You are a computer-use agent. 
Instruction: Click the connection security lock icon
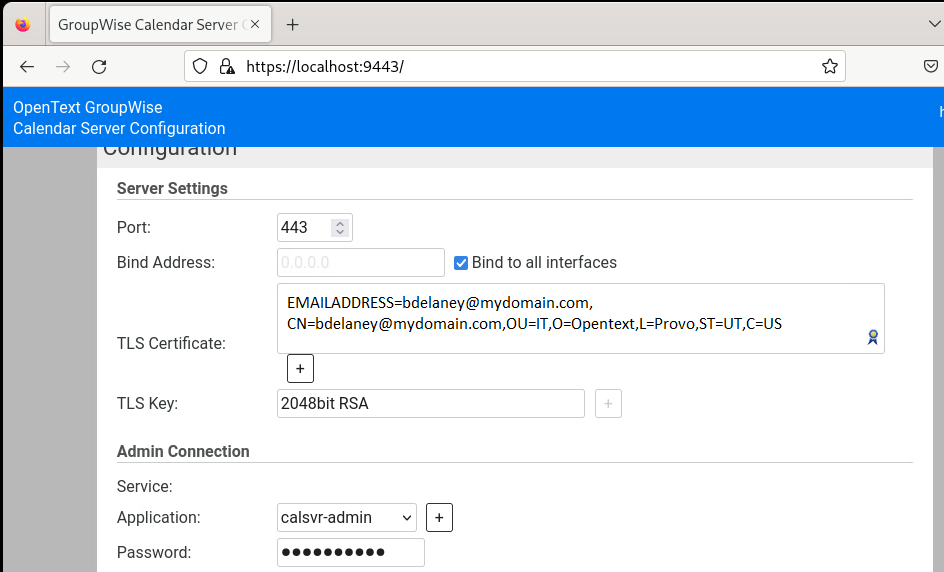click(x=227, y=66)
